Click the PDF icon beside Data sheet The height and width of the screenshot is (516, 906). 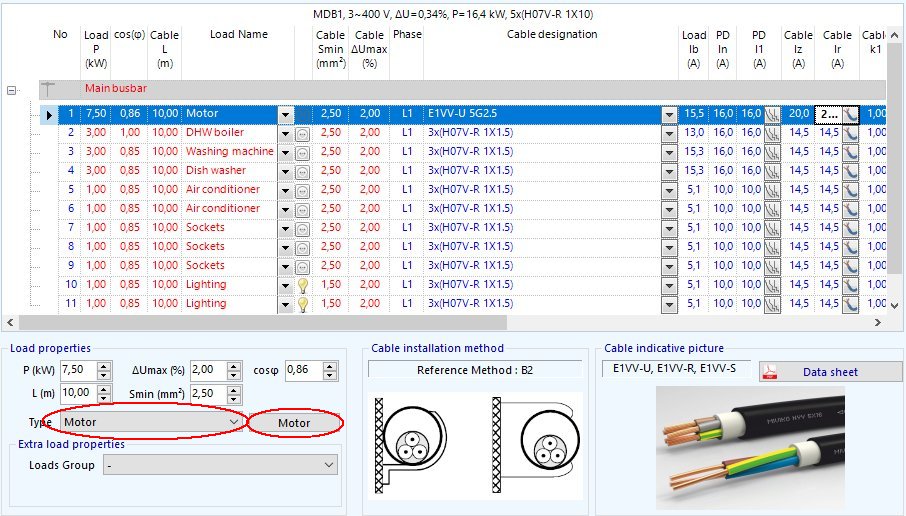tap(771, 372)
